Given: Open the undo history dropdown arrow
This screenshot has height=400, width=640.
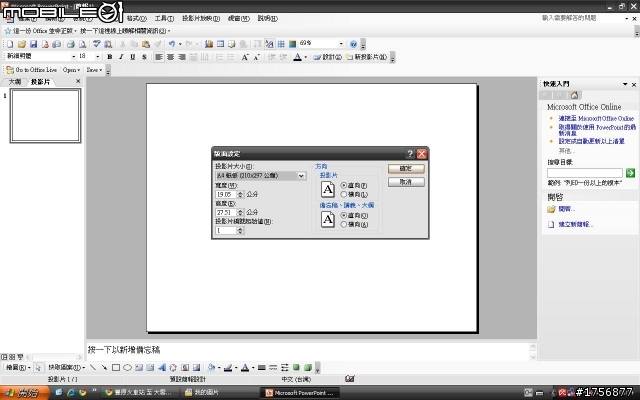Looking at the screenshot, I should click(180, 44).
